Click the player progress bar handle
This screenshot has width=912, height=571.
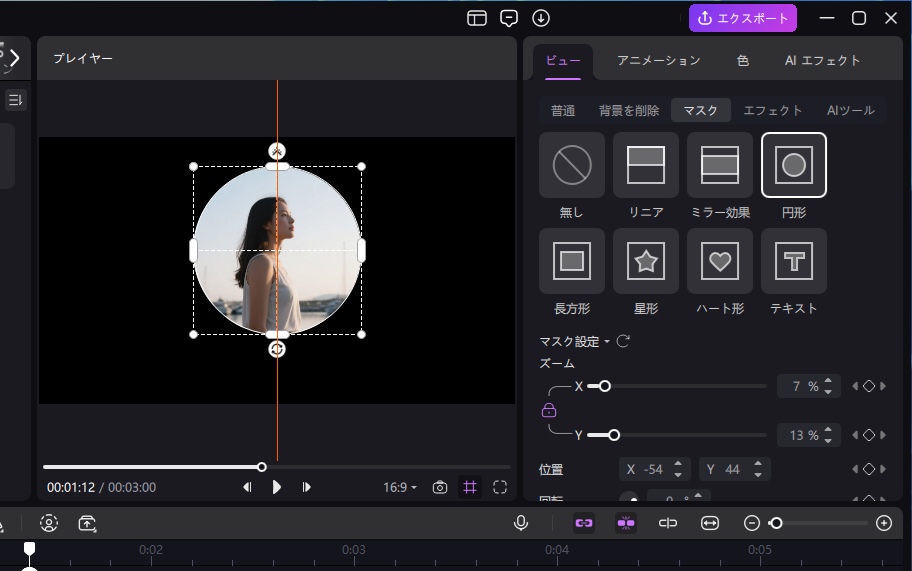pyautogui.click(x=262, y=467)
